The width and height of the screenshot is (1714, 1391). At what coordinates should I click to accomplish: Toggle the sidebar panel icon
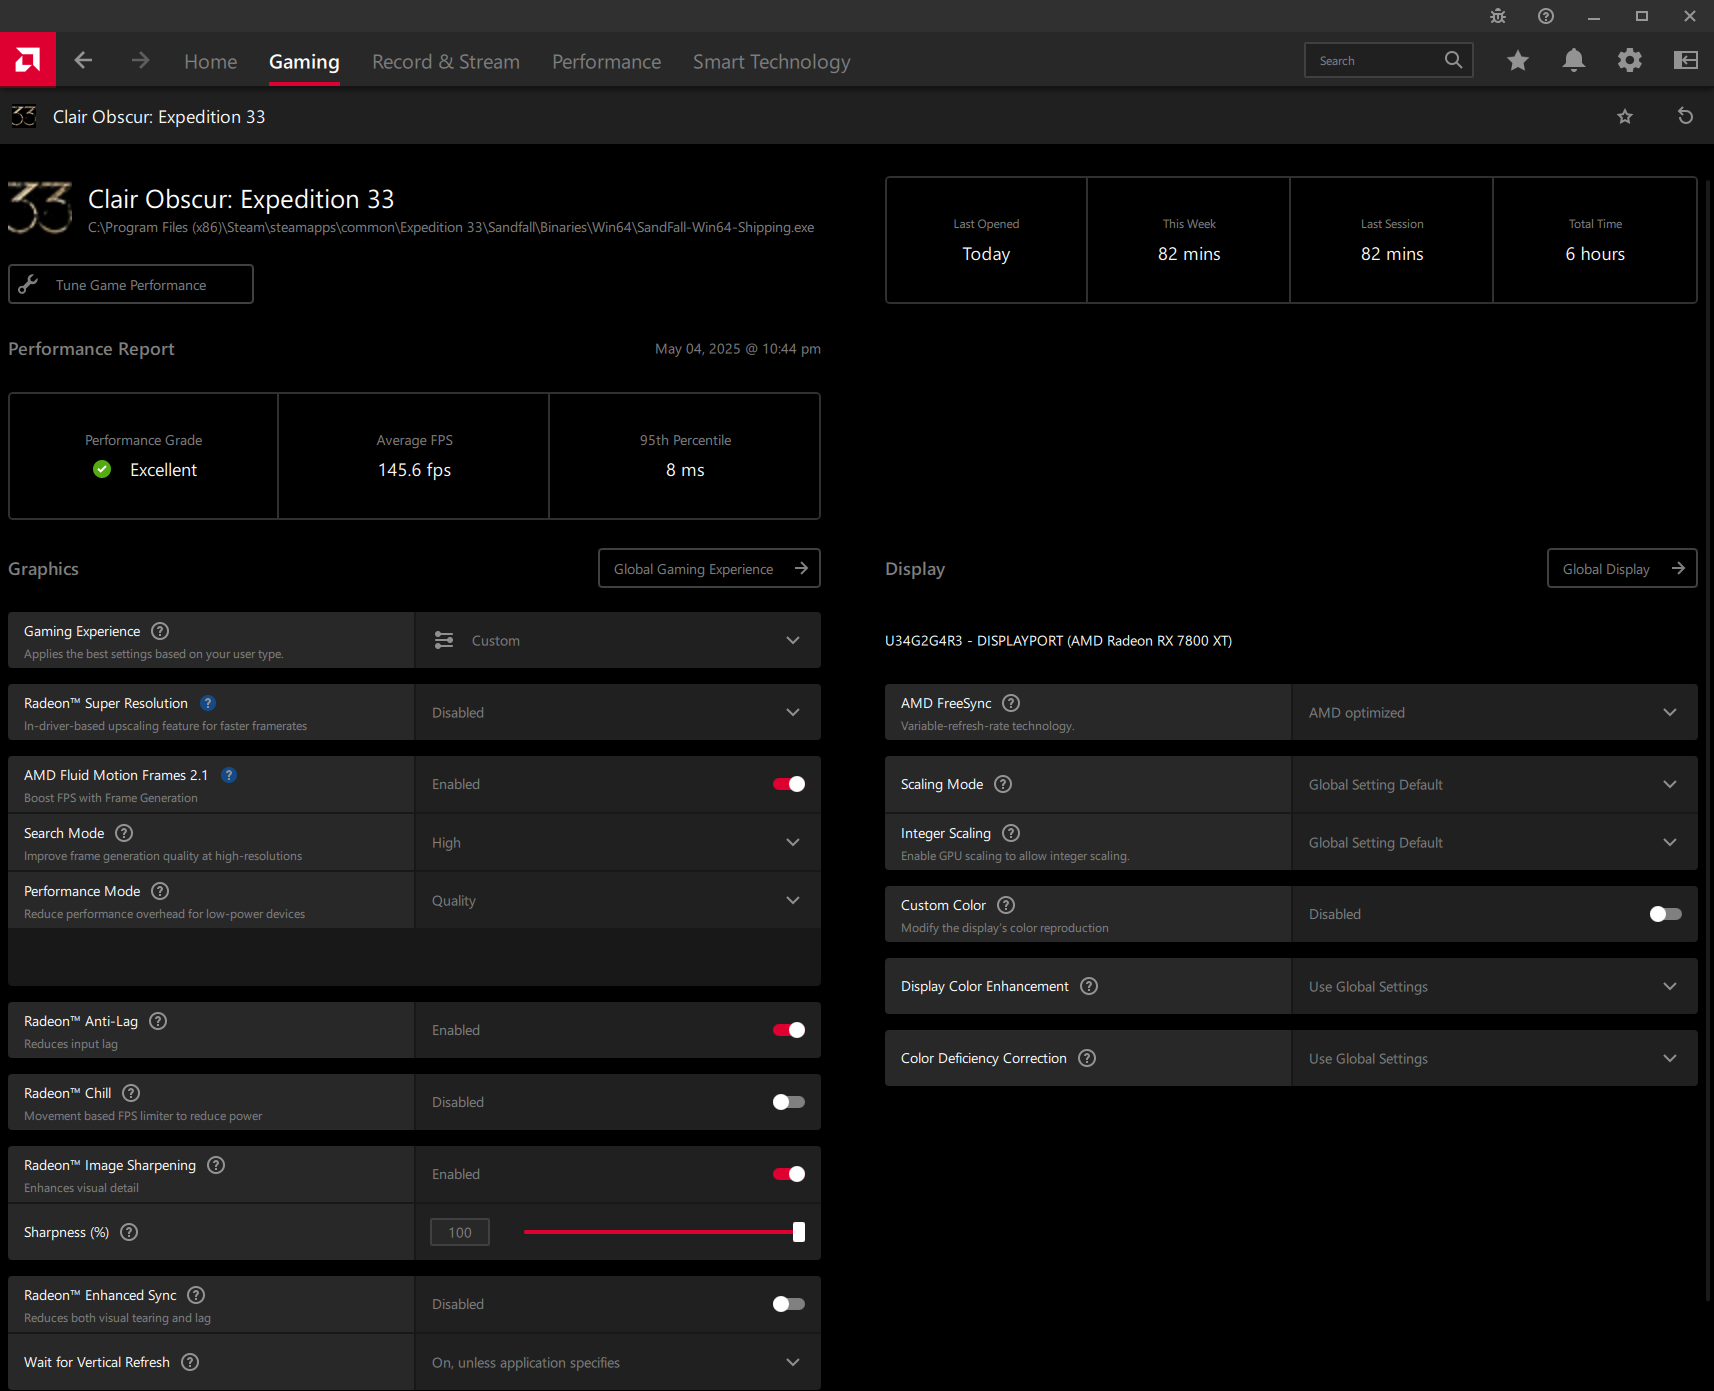1686,61
